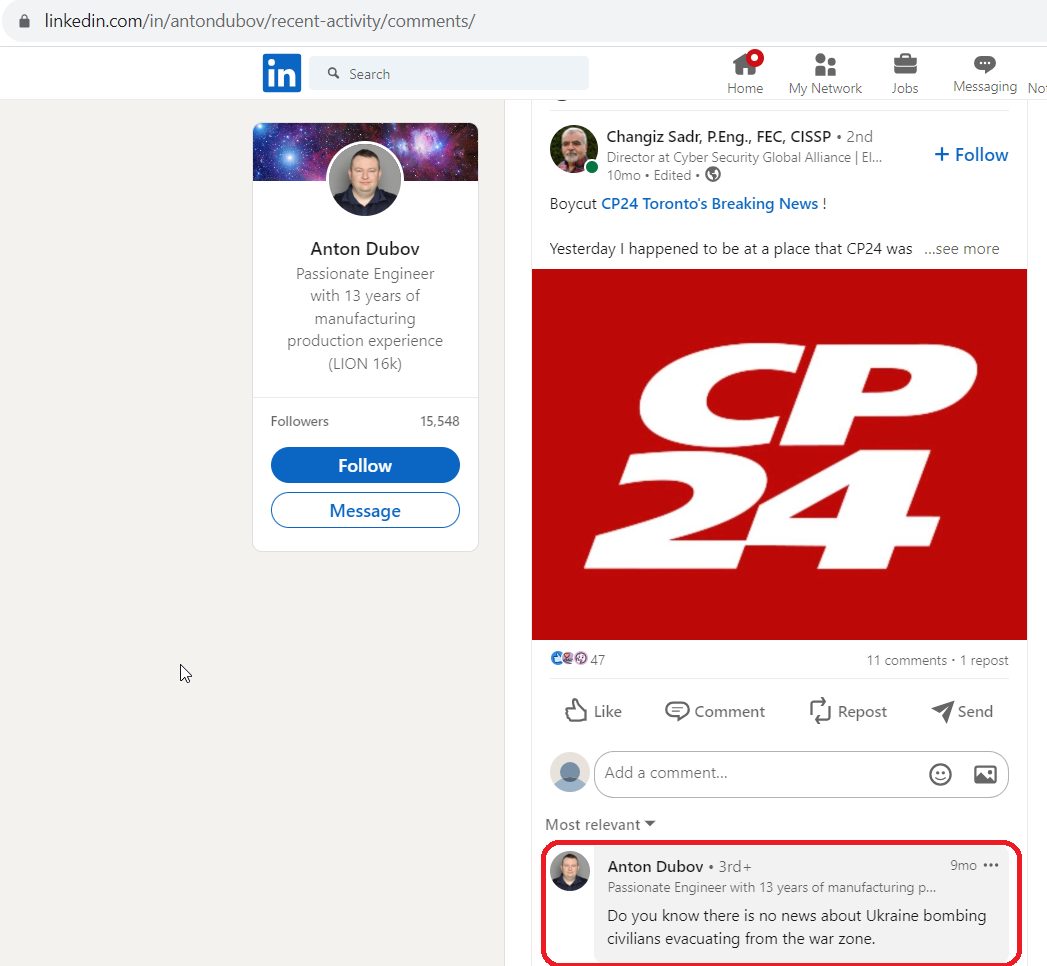Click the Send paper plane icon
The width and height of the screenshot is (1047, 966).
pos(942,711)
